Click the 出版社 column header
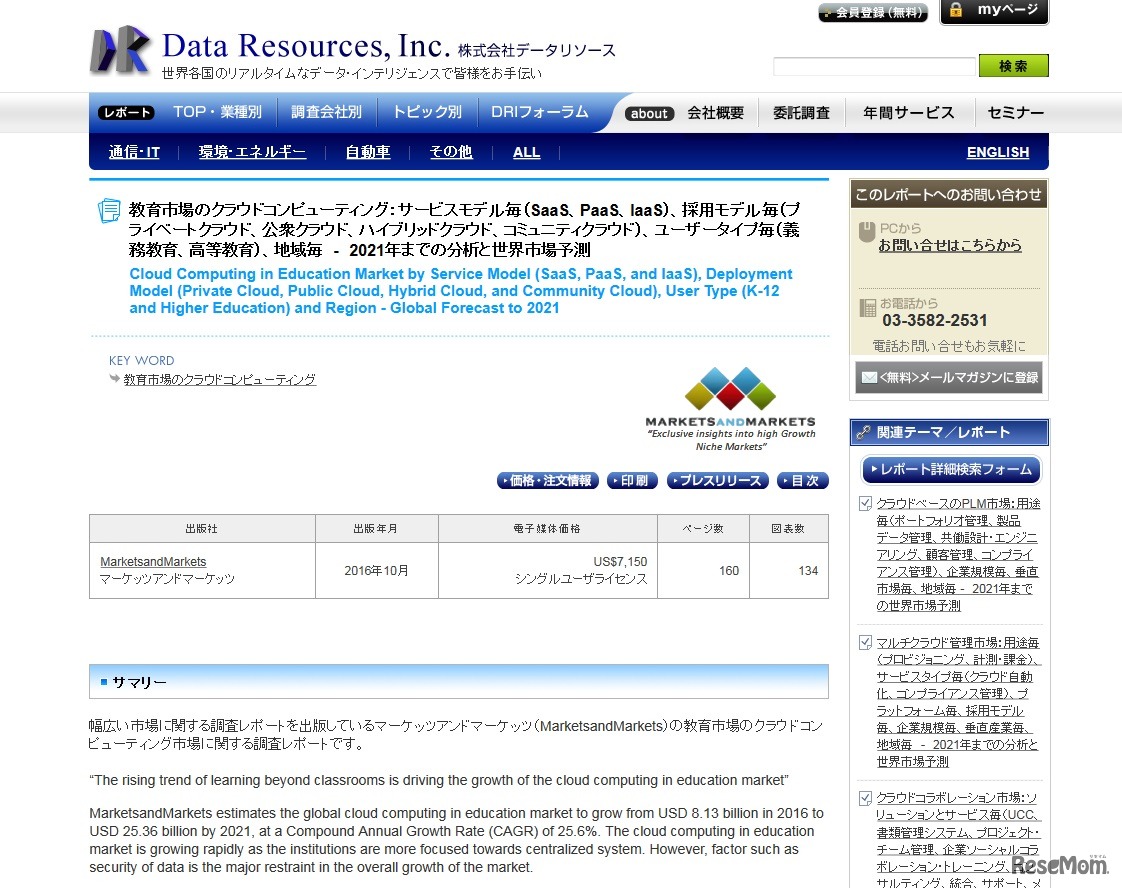The height and width of the screenshot is (888, 1122). coord(202,529)
